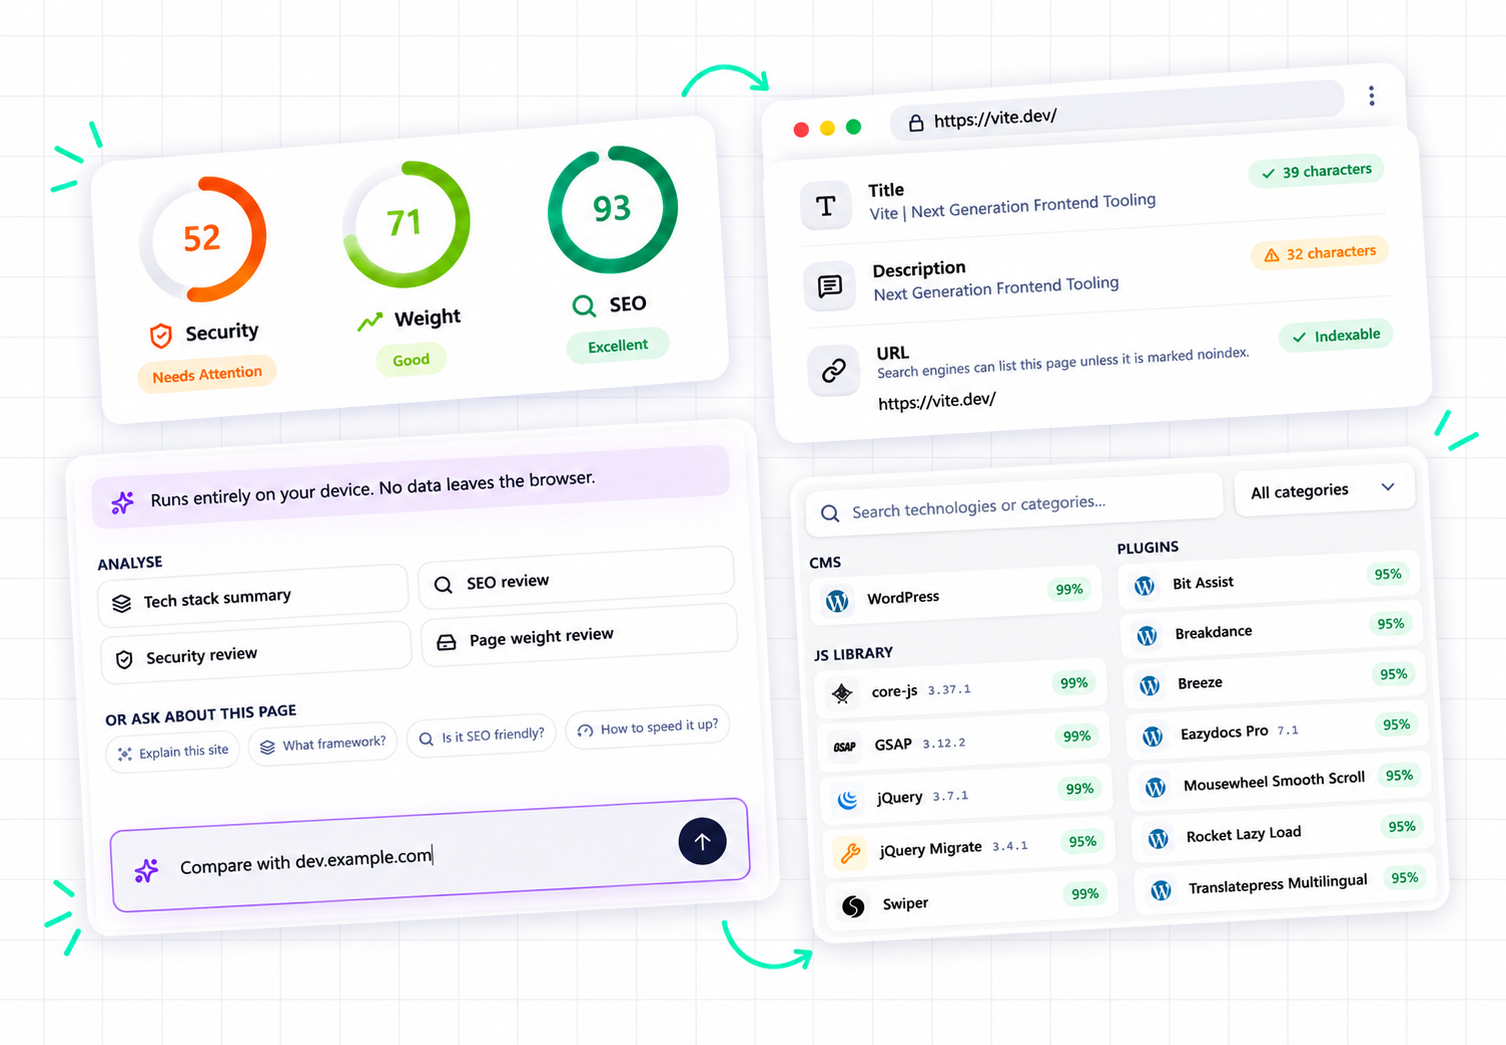The height and width of the screenshot is (1045, 1506).
Task: Select the Eazydocs Pro plugin row
Action: 1276,731
